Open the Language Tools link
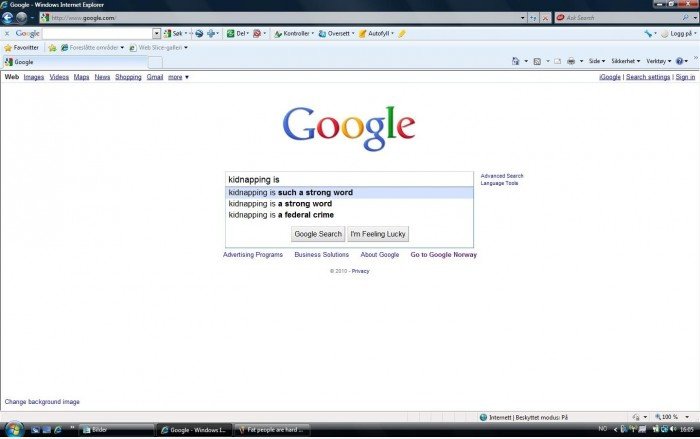 click(x=499, y=183)
